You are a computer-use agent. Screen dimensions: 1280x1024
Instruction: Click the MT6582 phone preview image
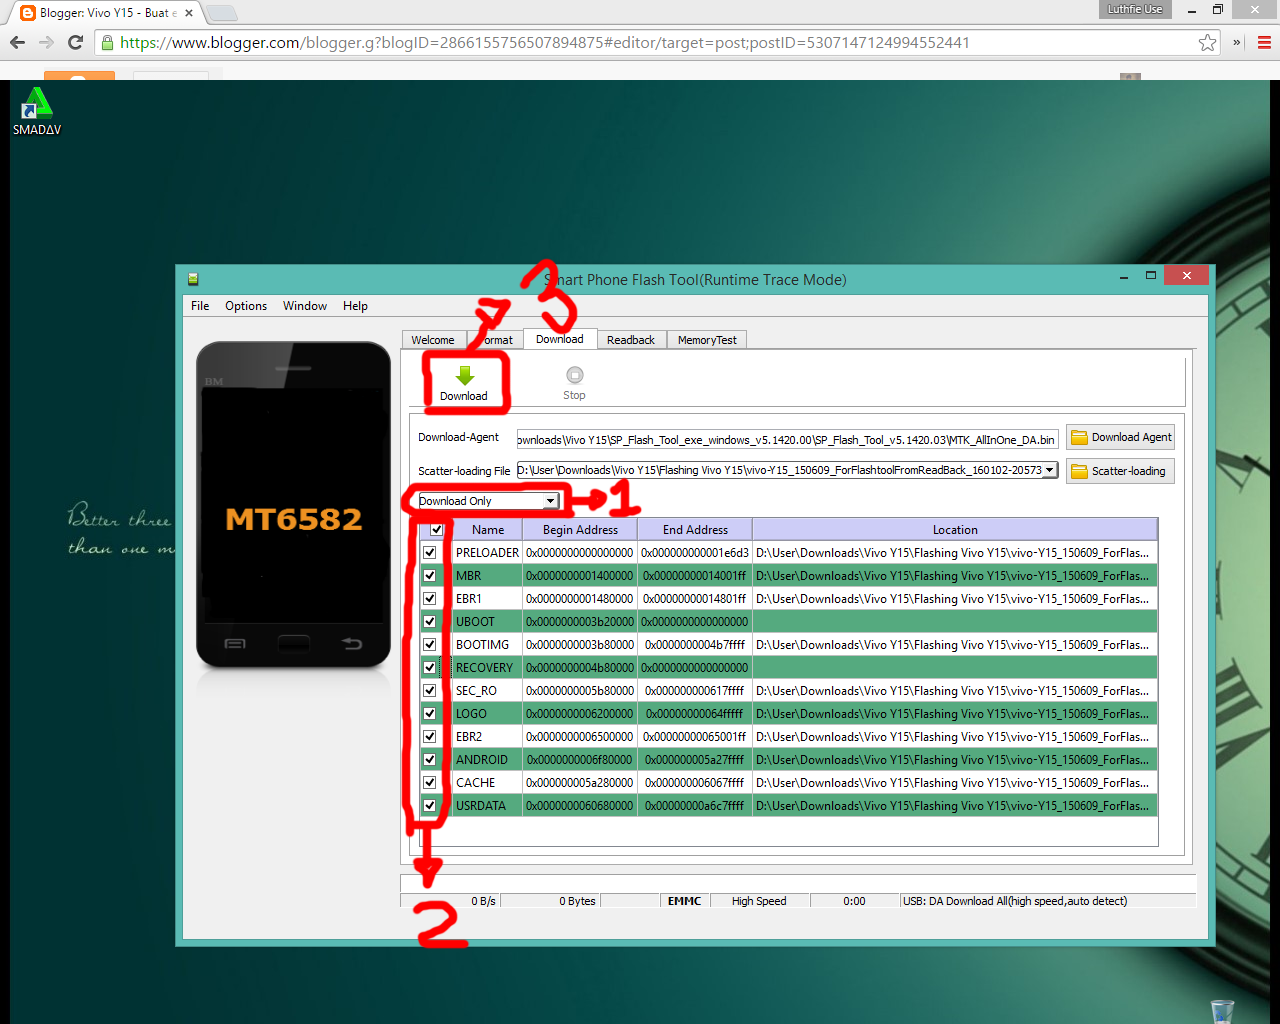293,504
